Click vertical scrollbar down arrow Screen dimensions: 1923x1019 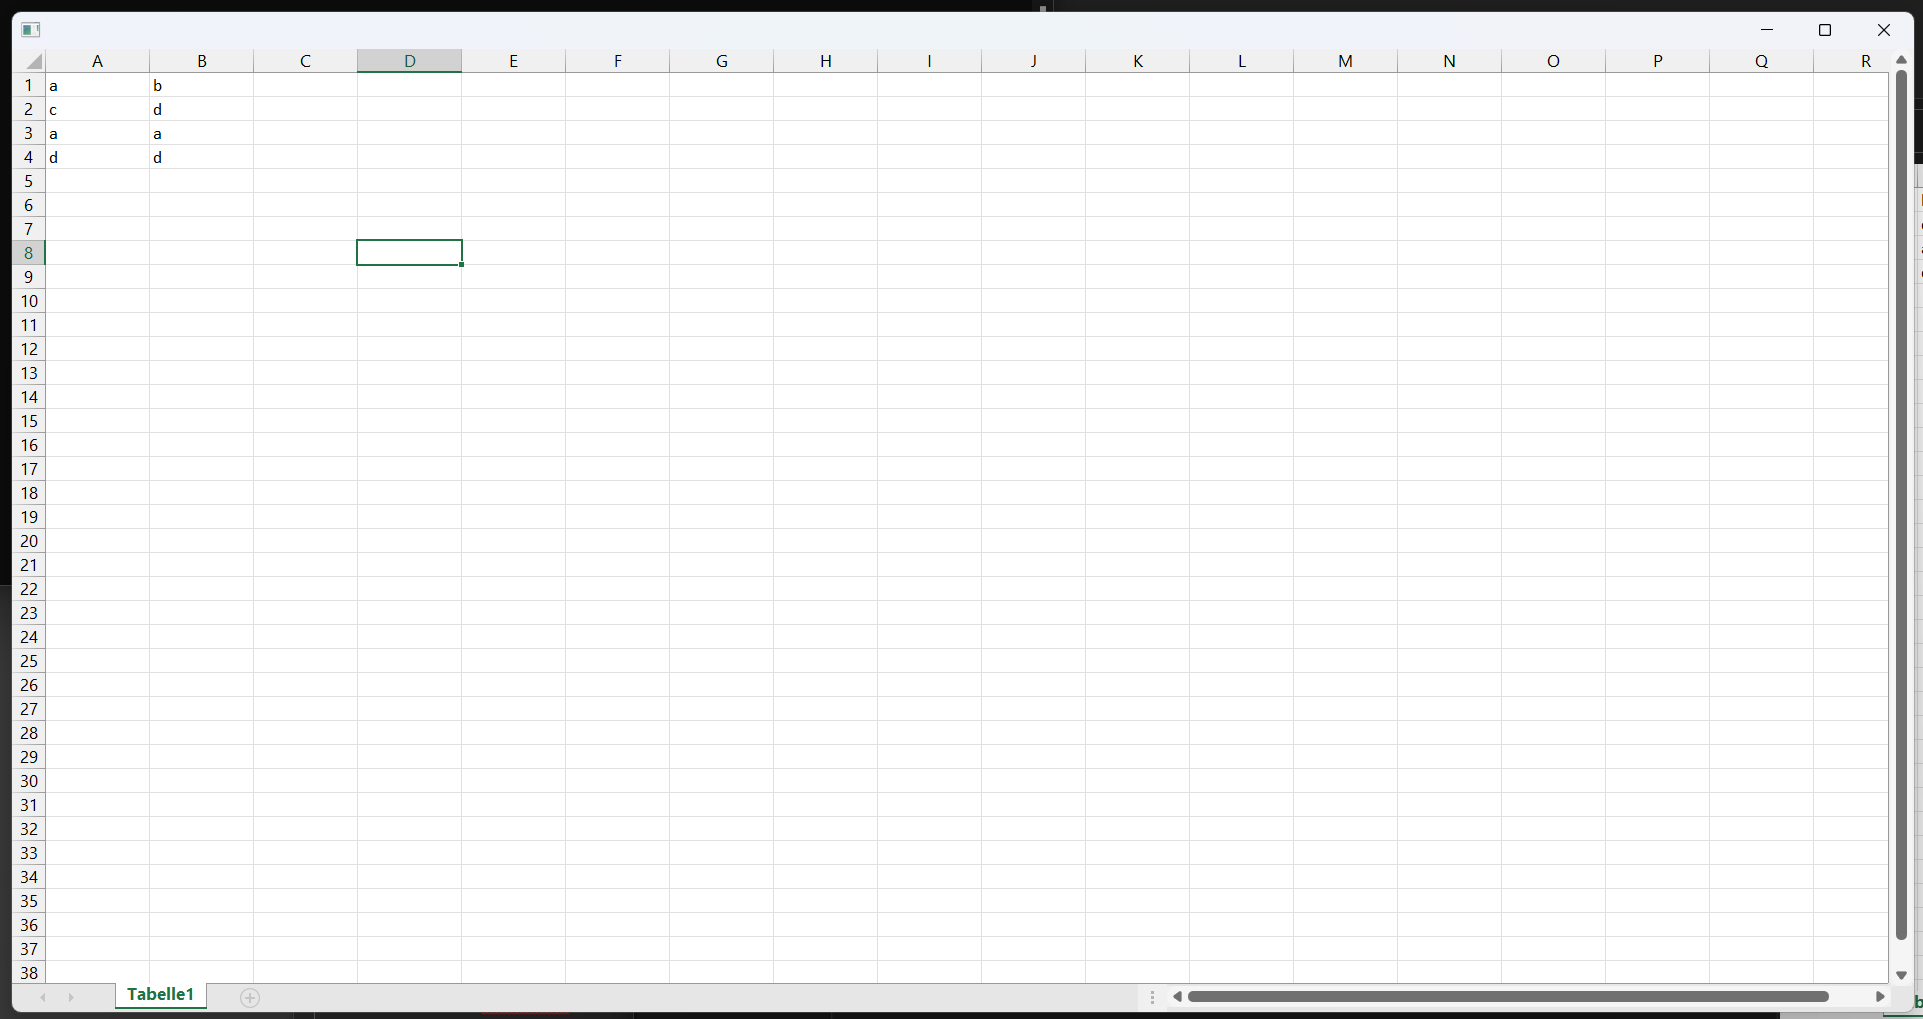(x=1902, y=975)
